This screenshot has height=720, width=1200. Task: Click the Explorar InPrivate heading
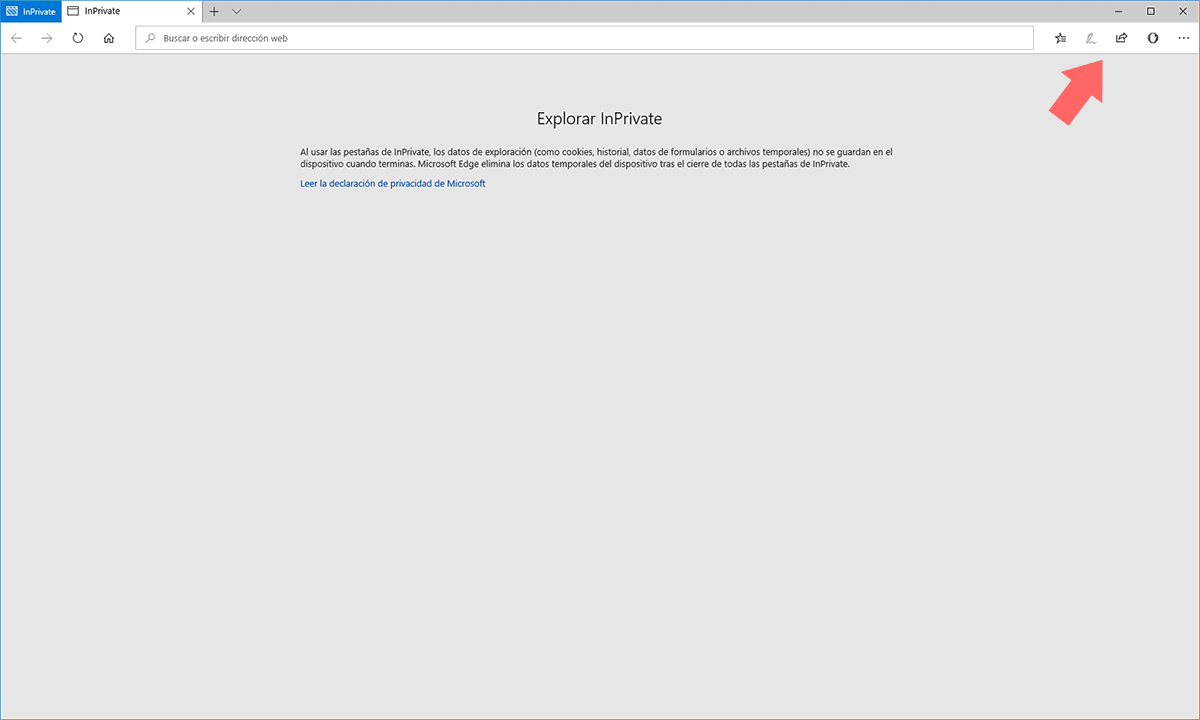599,118
